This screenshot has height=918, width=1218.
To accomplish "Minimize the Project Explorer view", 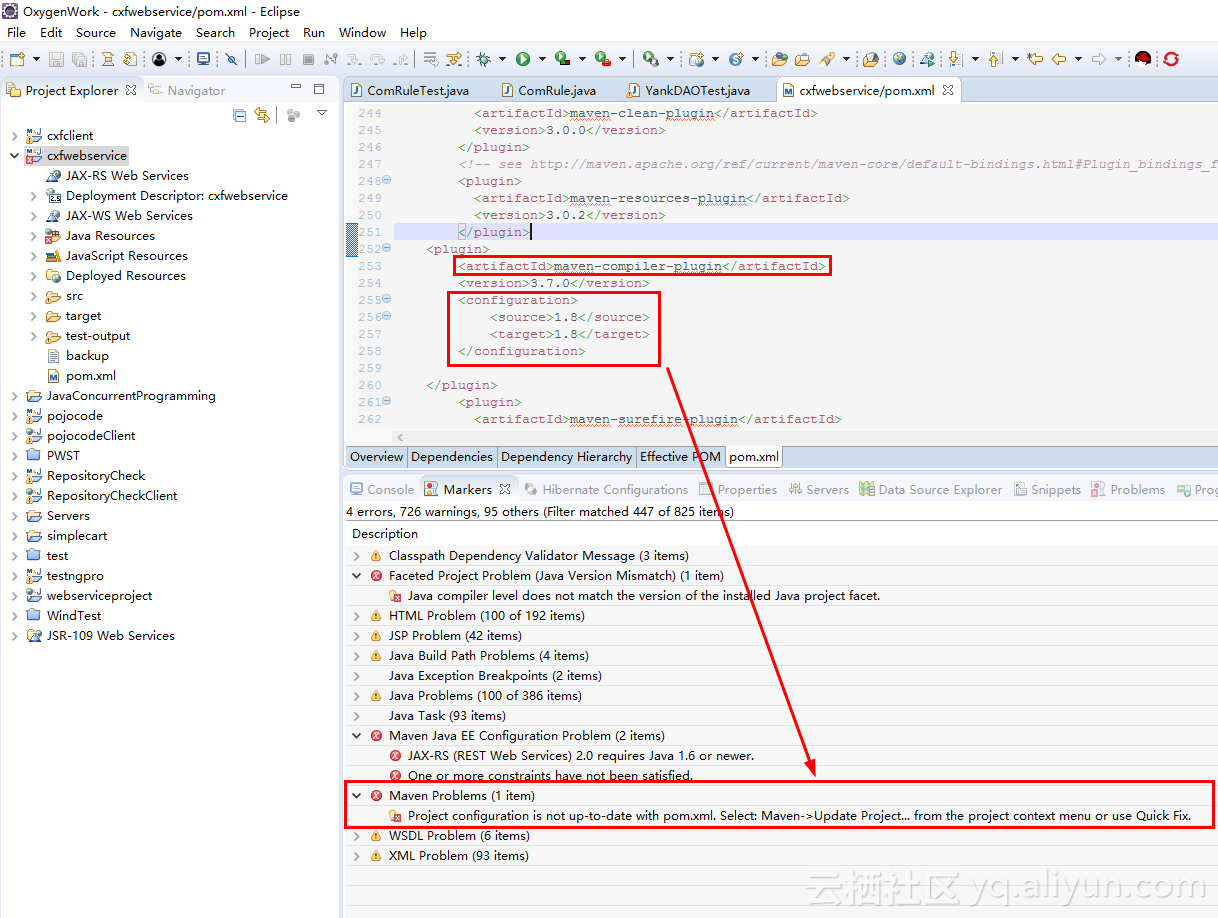I will point(296,89).
